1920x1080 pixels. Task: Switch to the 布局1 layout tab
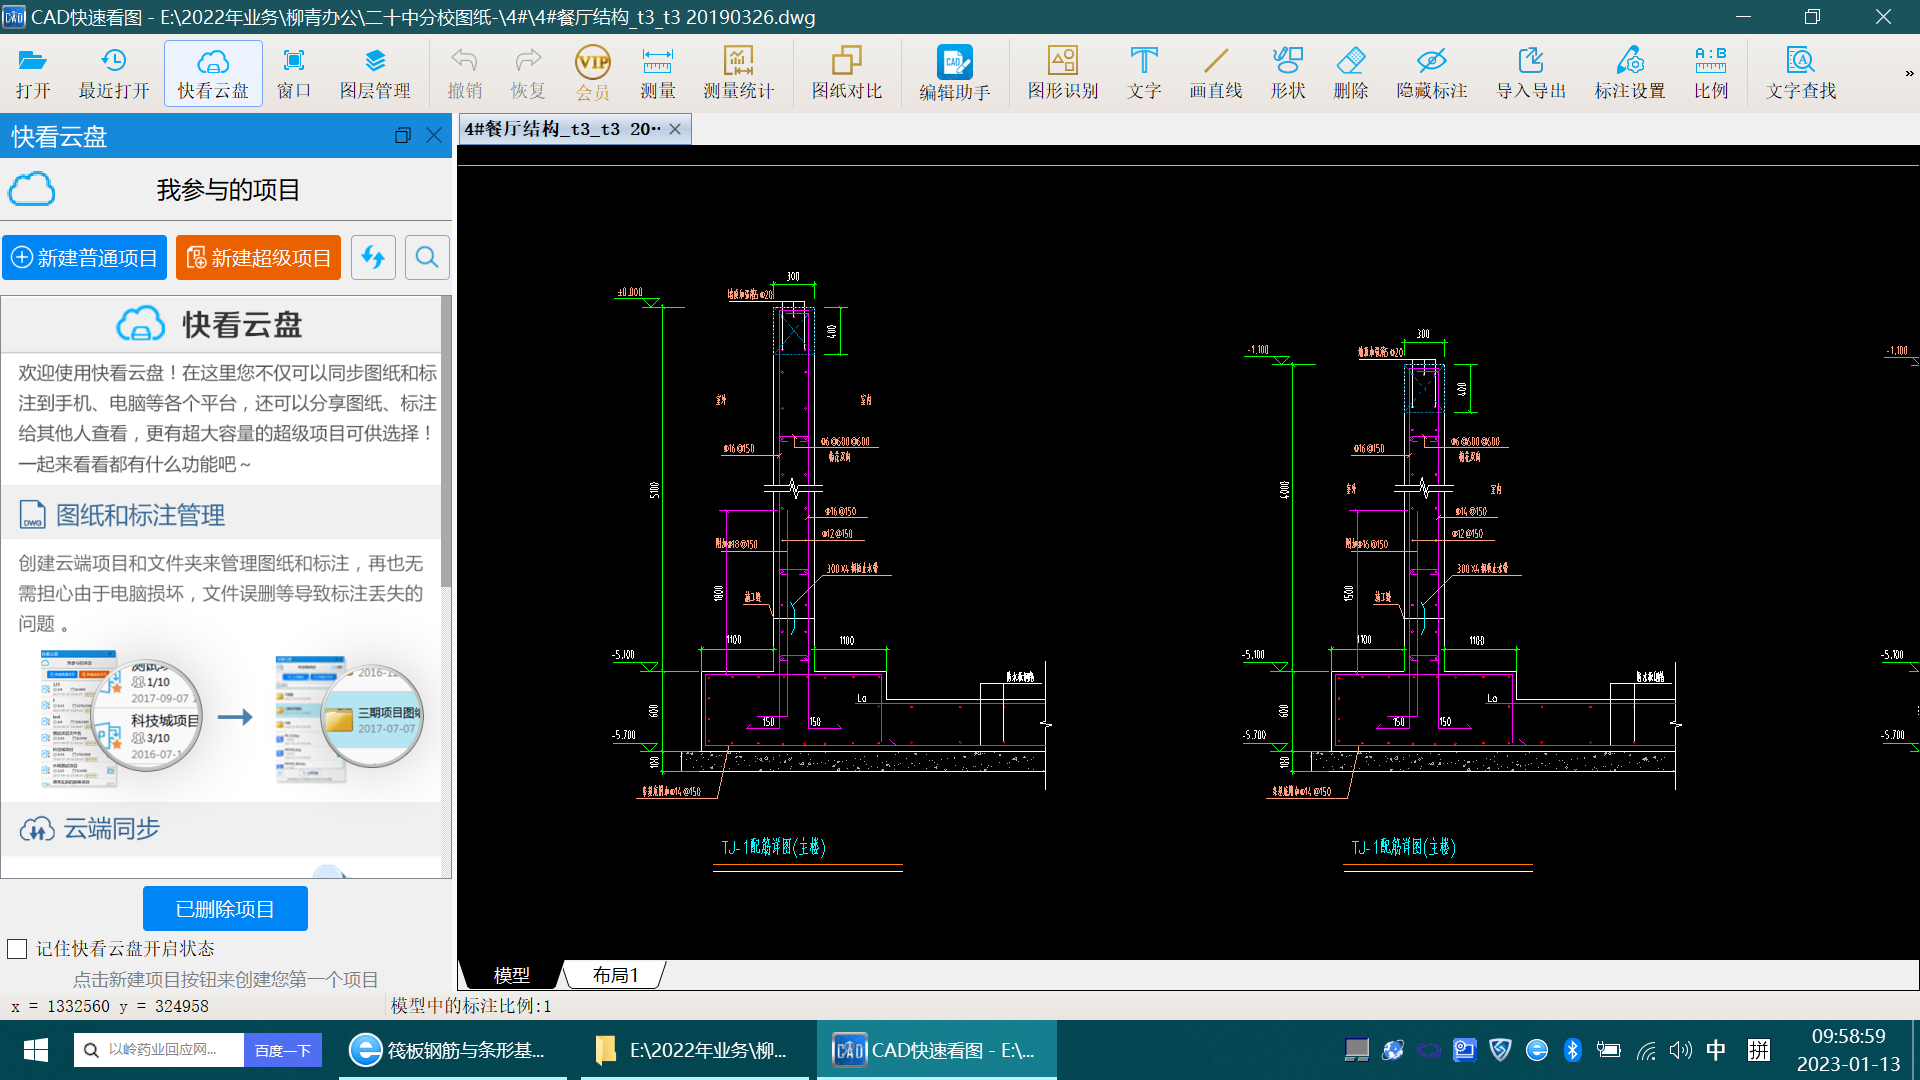click(x=615, y=975)
